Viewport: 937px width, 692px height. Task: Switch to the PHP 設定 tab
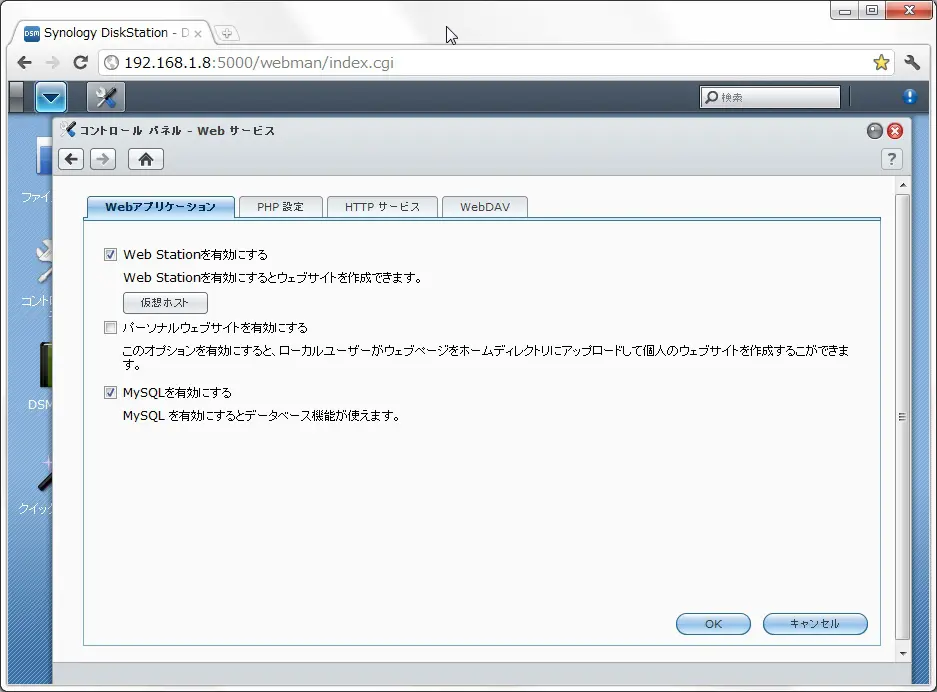click(x=280, y=207)
